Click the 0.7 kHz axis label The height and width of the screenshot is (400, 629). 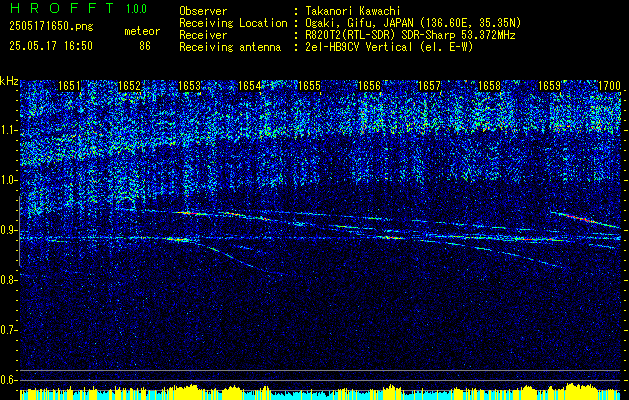point(8,330)
